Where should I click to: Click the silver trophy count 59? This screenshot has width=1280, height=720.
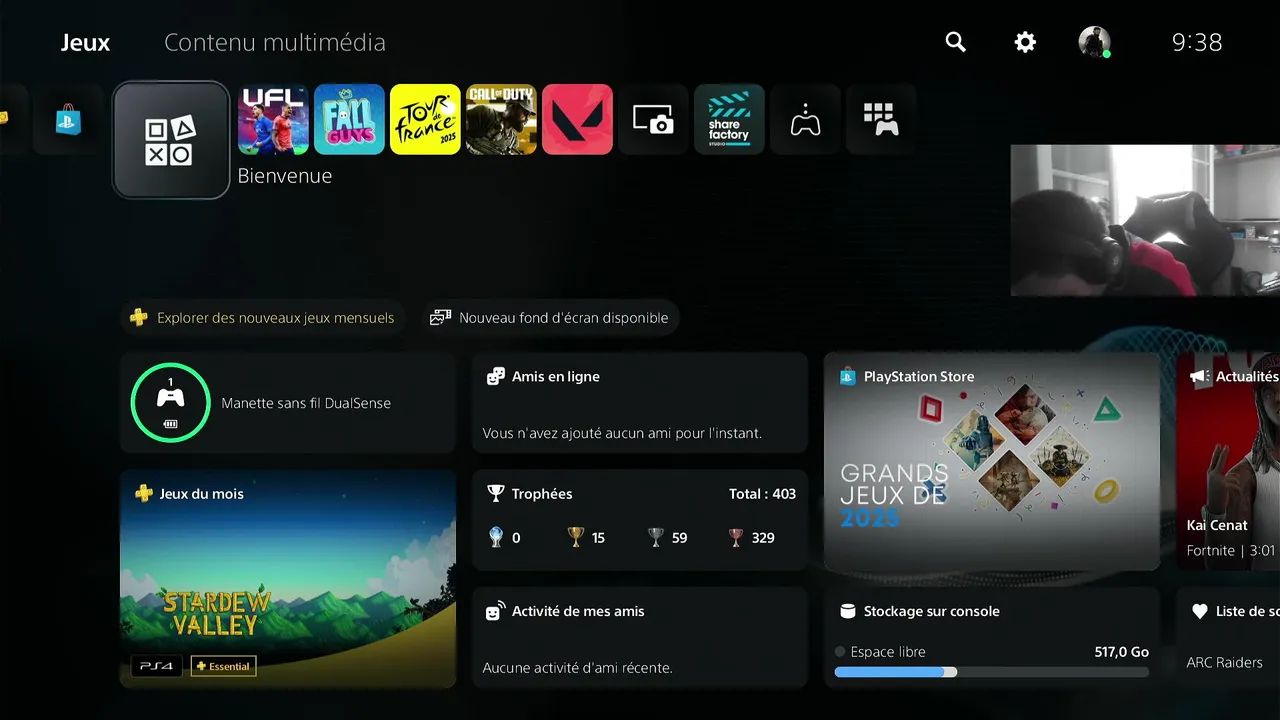pos(668,537)
